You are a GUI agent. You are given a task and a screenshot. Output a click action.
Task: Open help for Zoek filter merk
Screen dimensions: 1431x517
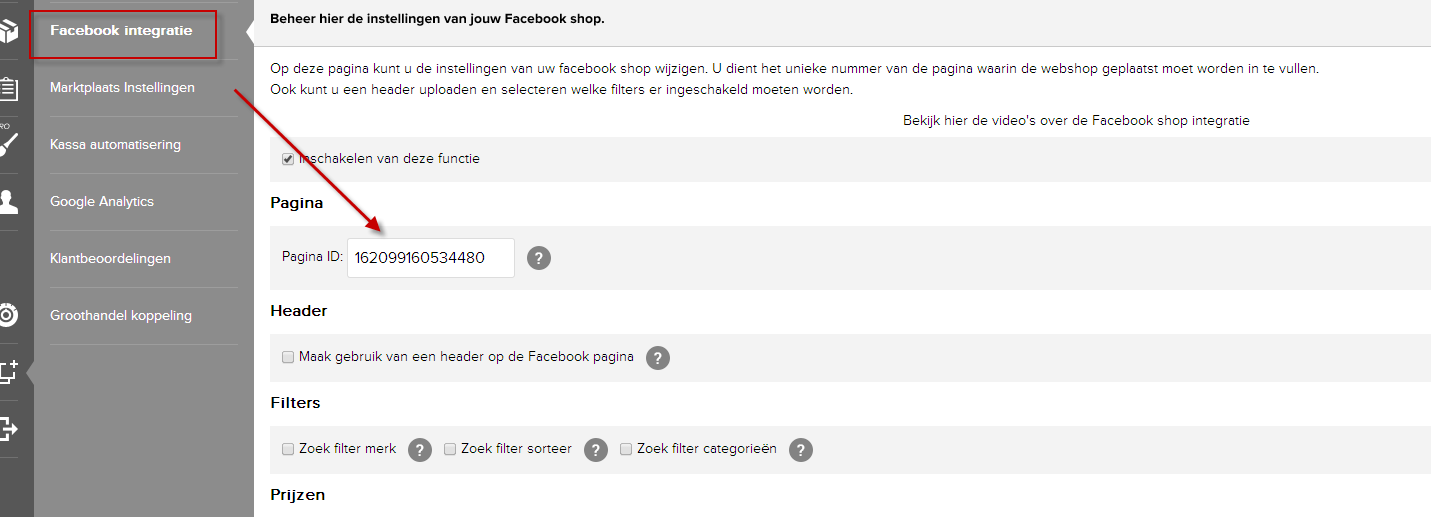[420, 450]
